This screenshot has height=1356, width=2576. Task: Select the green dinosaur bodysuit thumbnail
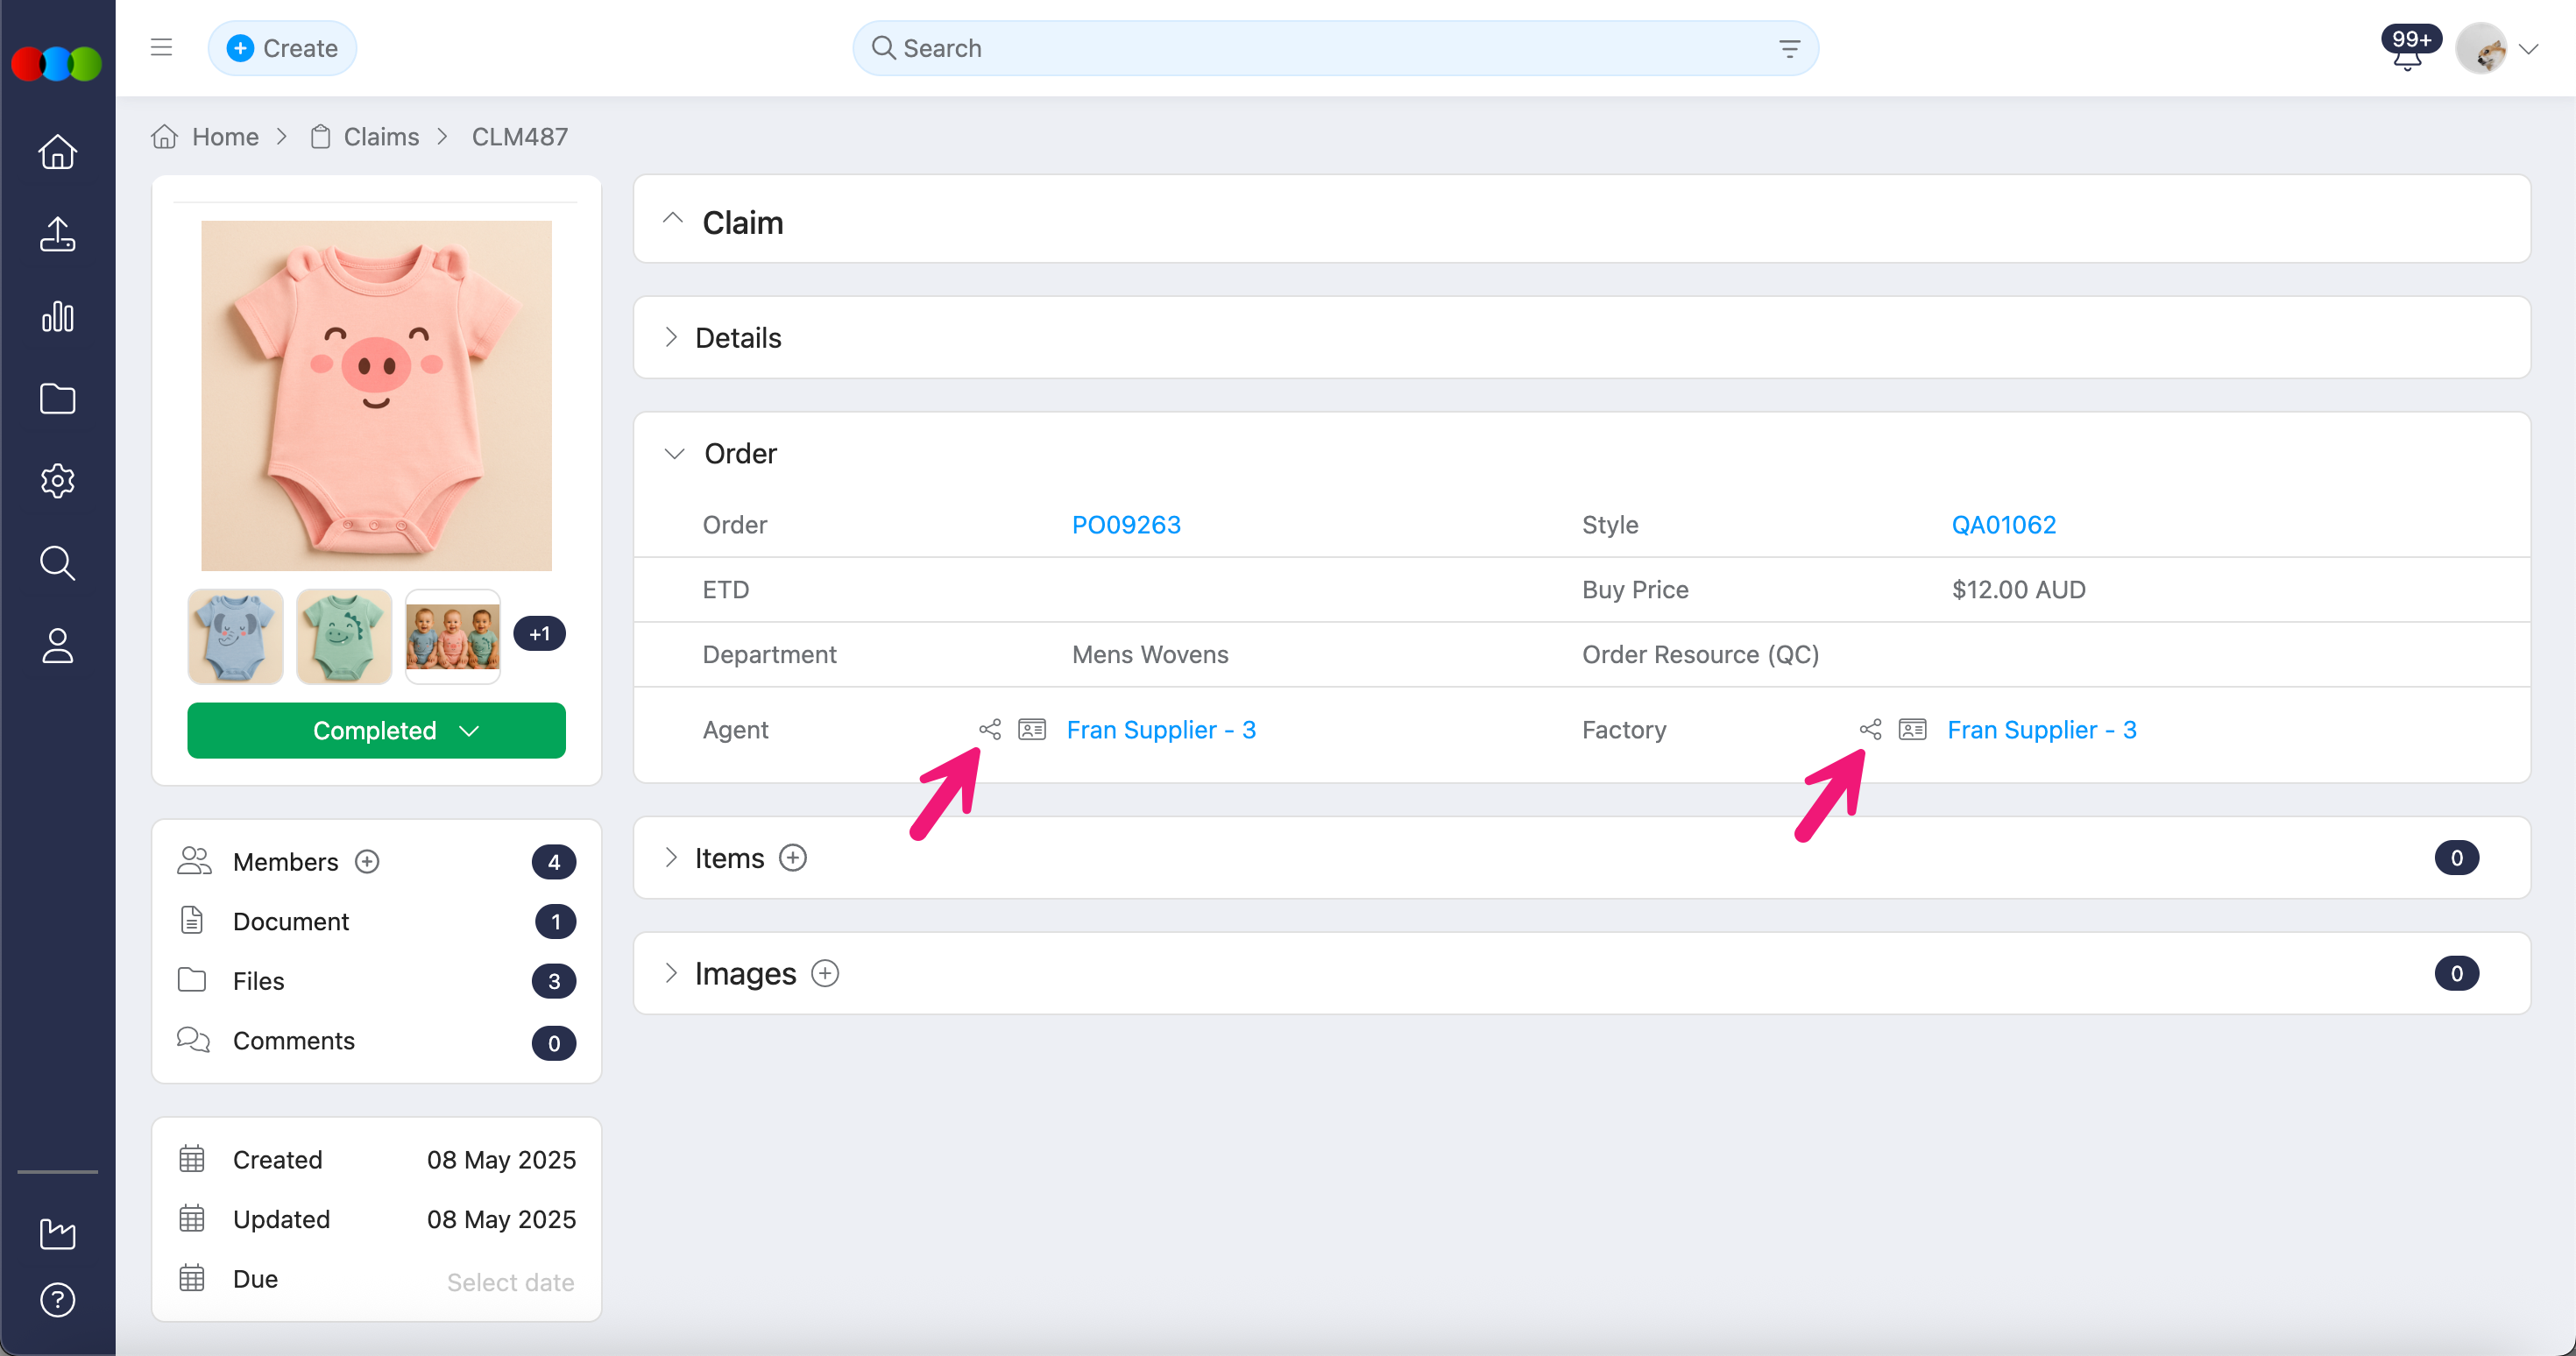click(343, 636)
